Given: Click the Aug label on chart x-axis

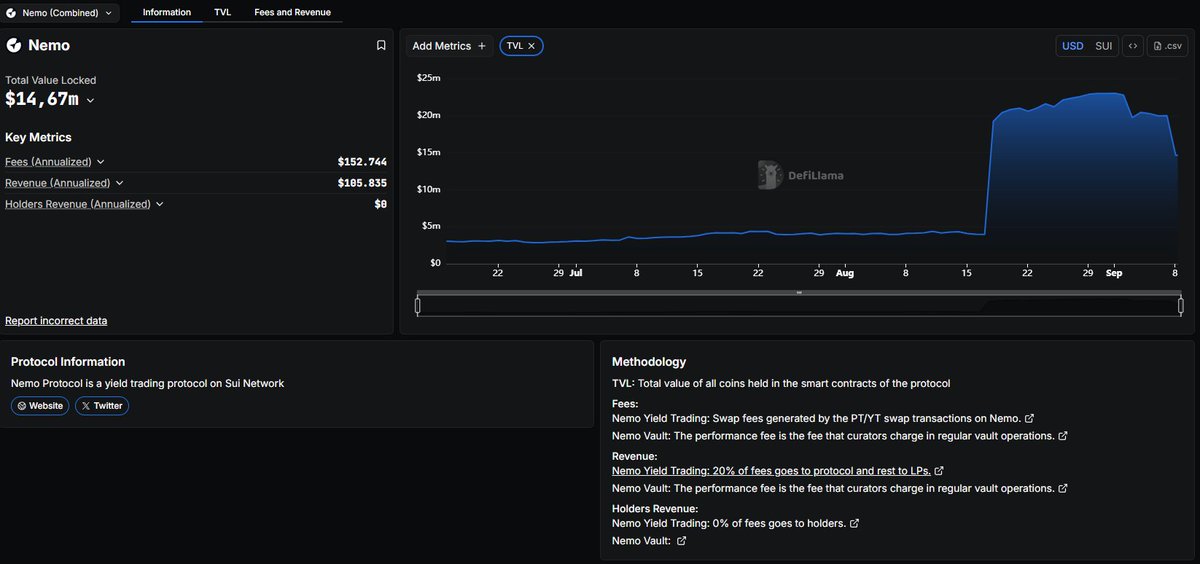Looking at the screenshot, I should click(x=845, y=272).
